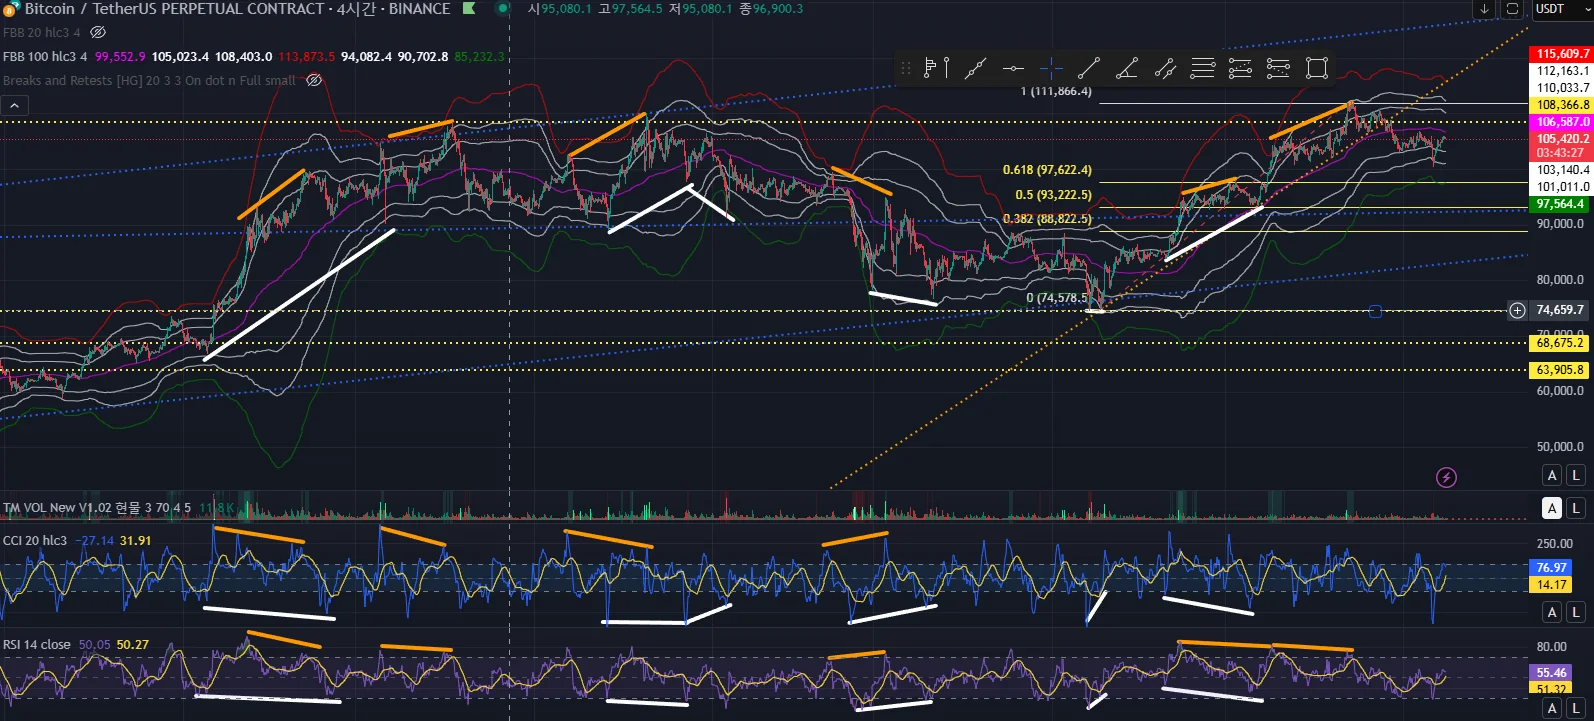Click the CCI 20 hlc3 indicator label
The height and width of the screenshot is (721, 1594).
coord(35,540)
